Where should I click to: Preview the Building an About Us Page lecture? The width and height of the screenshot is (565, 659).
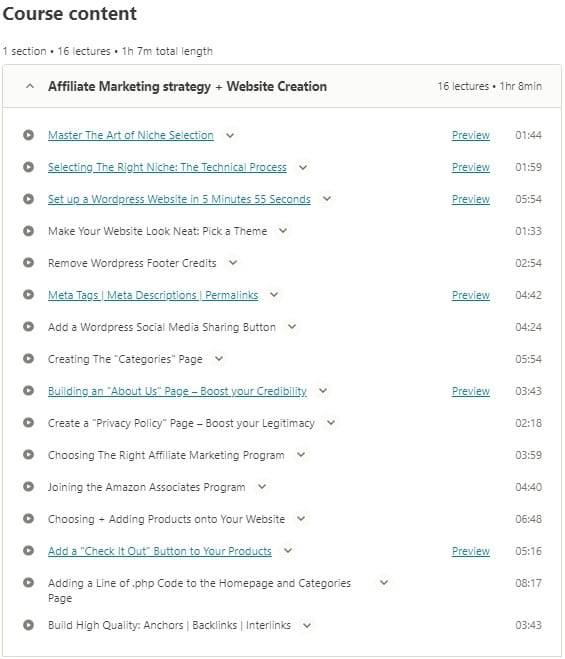(x=471, y=391)
